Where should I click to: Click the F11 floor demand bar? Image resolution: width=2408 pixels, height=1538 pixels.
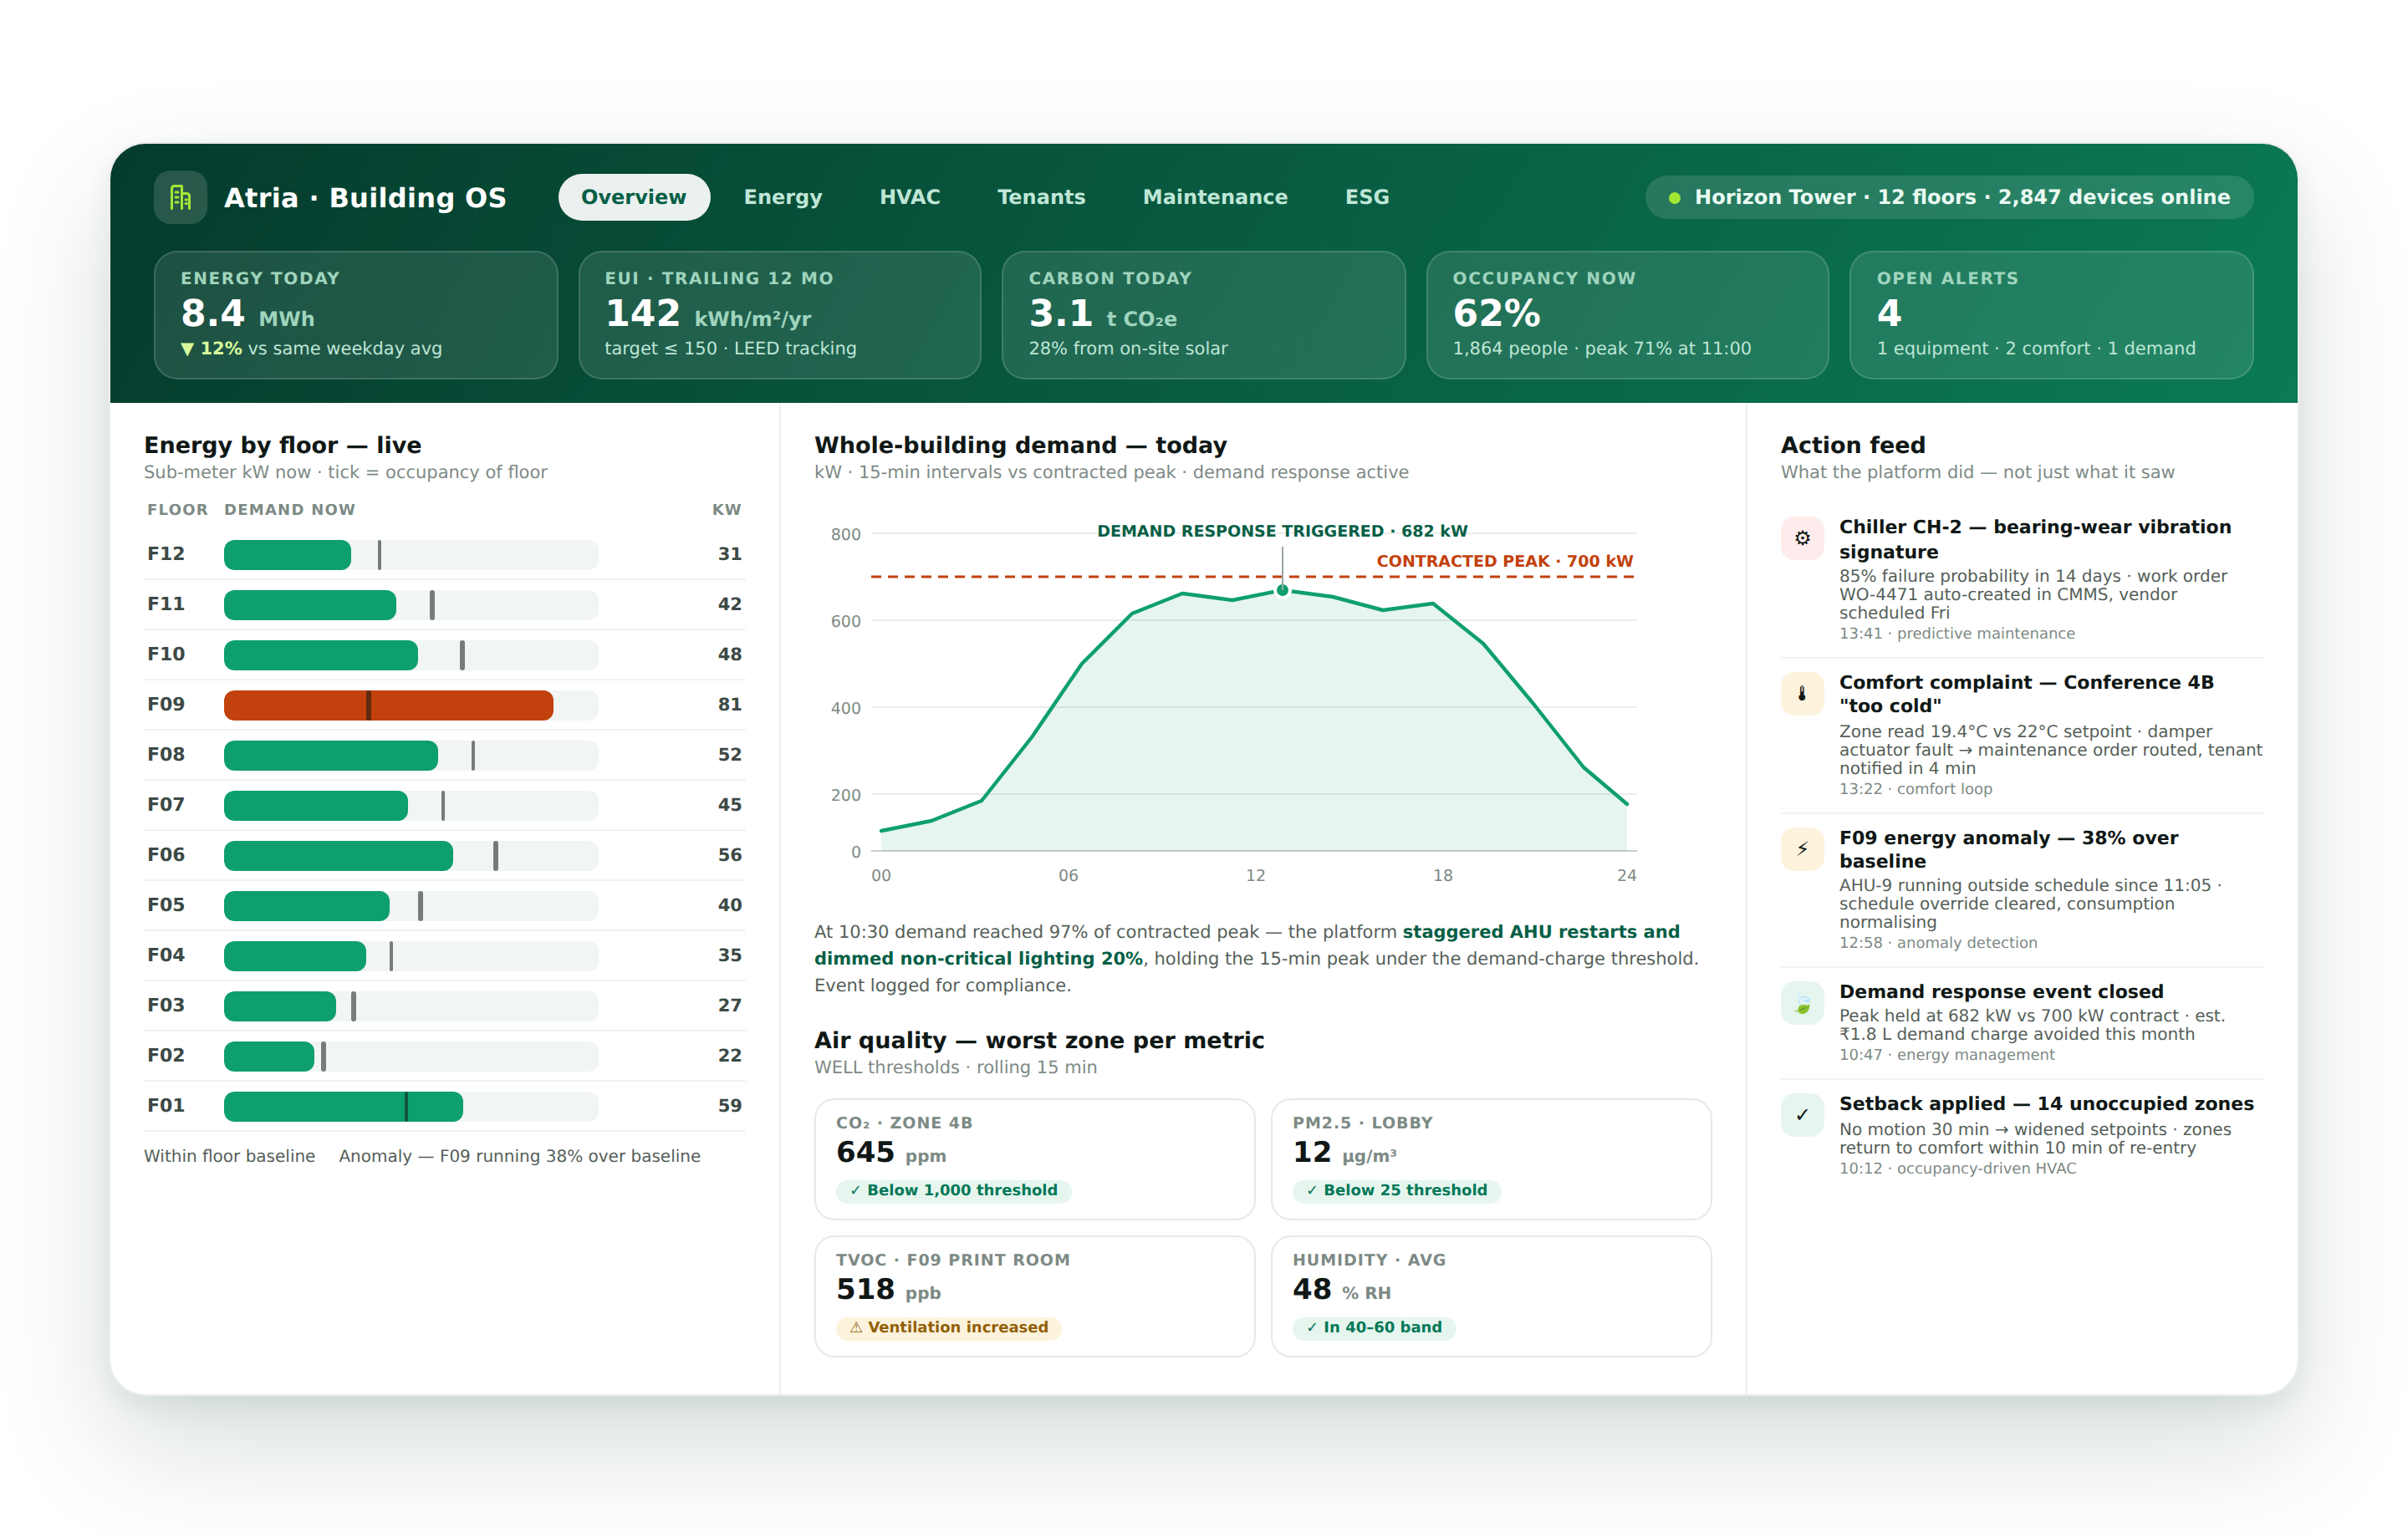pyautogui.click(x=310, y=605)
